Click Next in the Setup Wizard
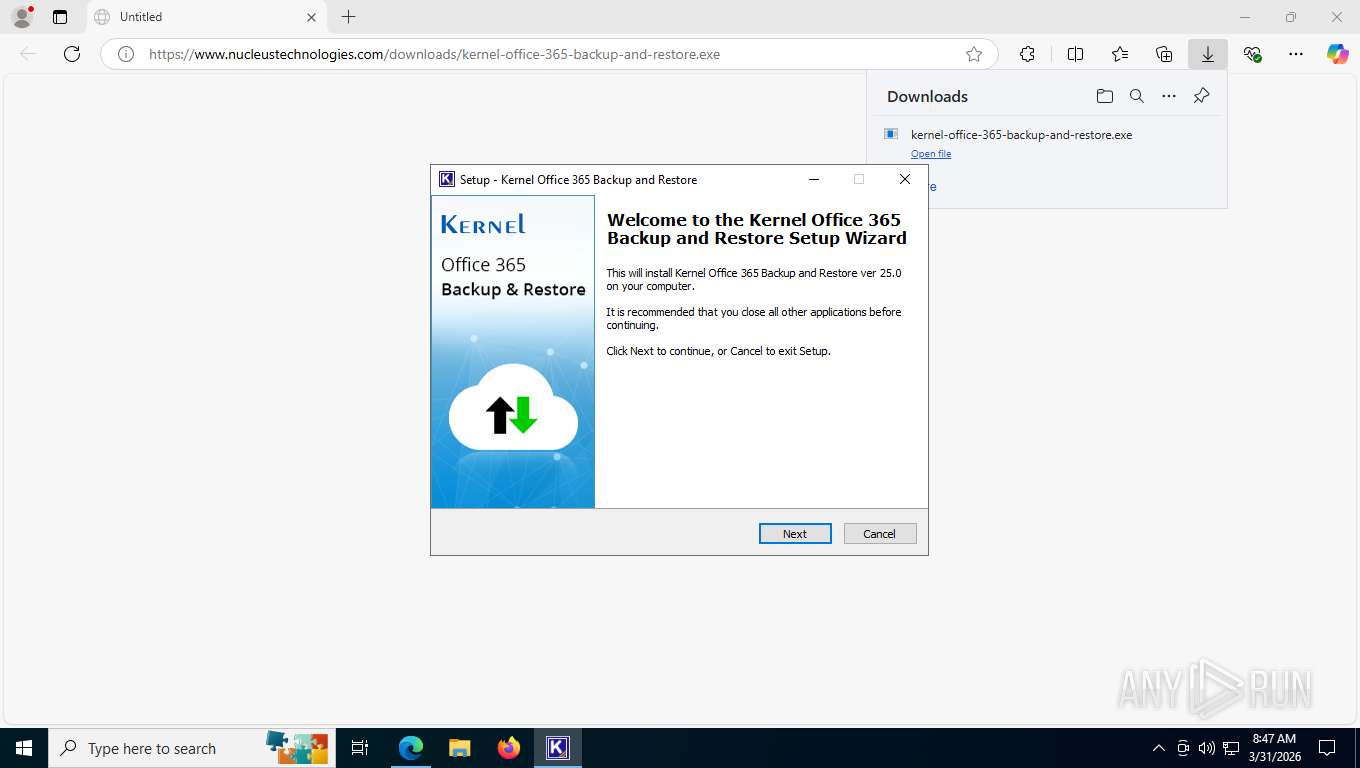The width and height of the screenshot is (1360, 768). coord(795,534)
